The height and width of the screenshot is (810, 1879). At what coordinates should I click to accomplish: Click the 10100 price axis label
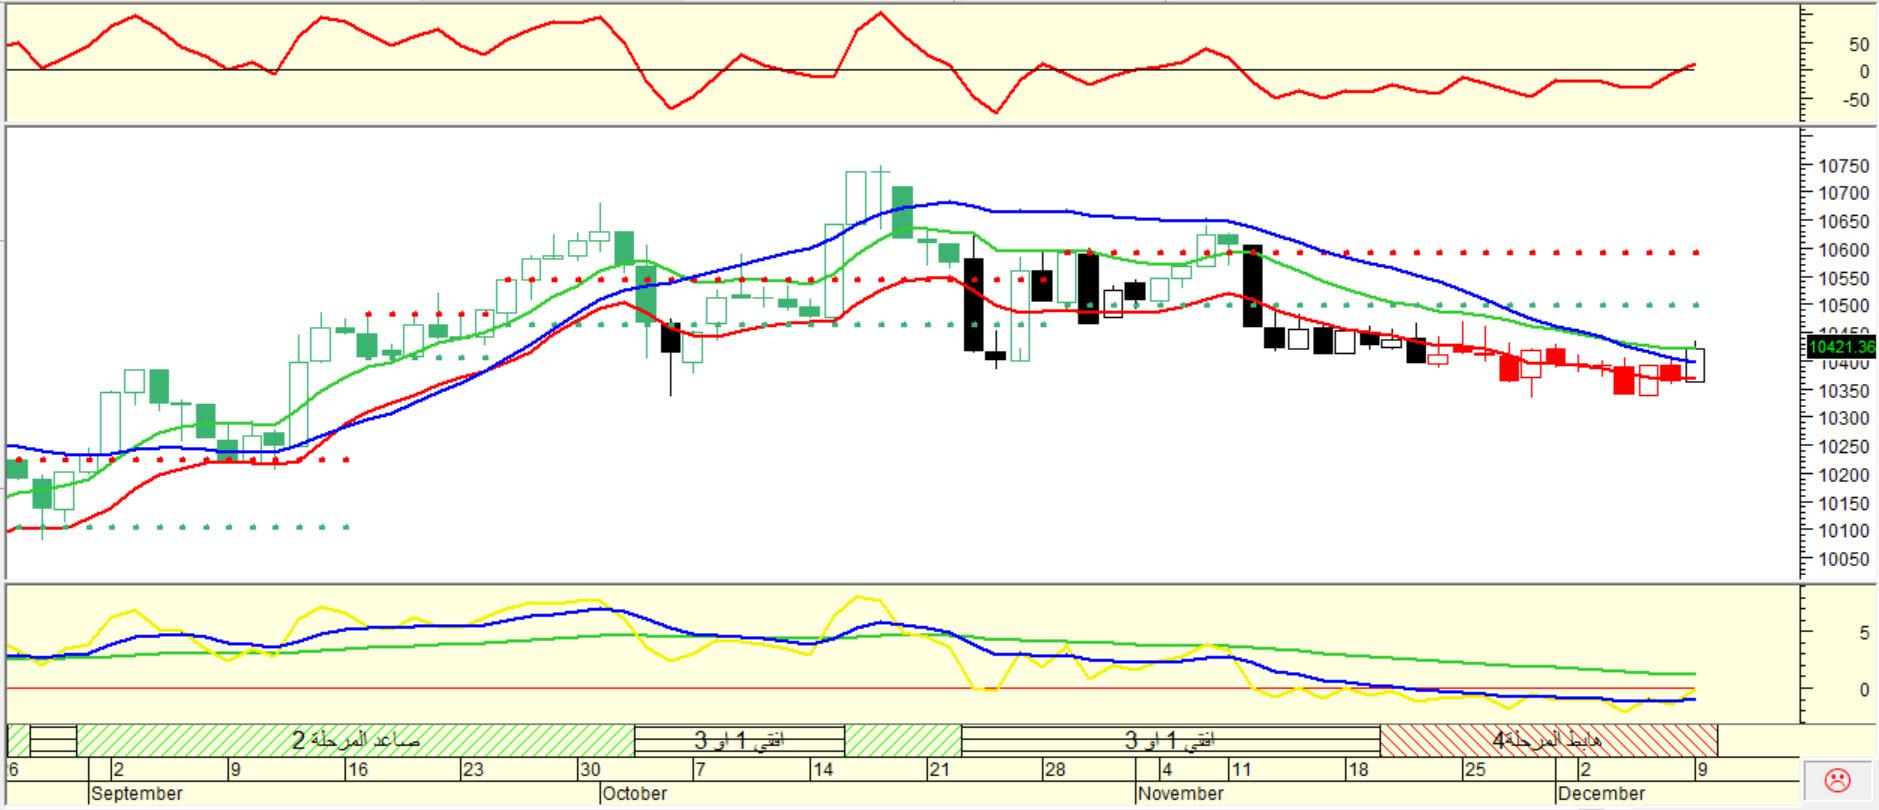click(1843, 531)
